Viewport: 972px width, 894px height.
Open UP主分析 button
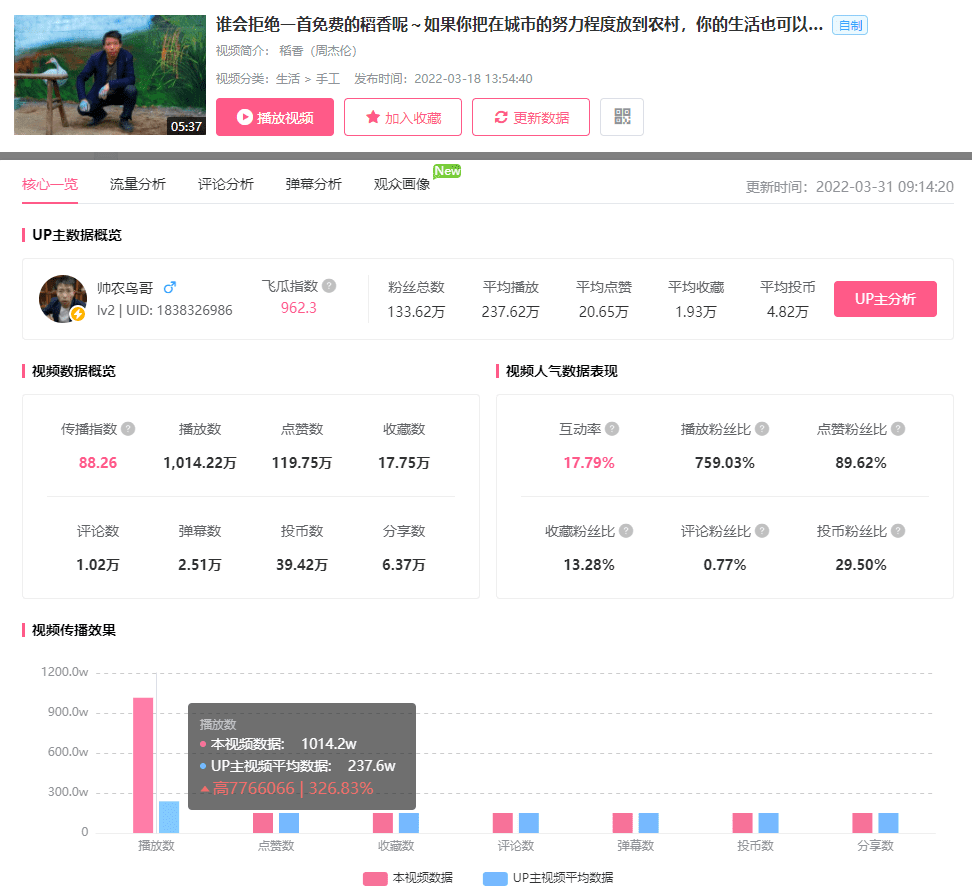click(x=885, y=299)
